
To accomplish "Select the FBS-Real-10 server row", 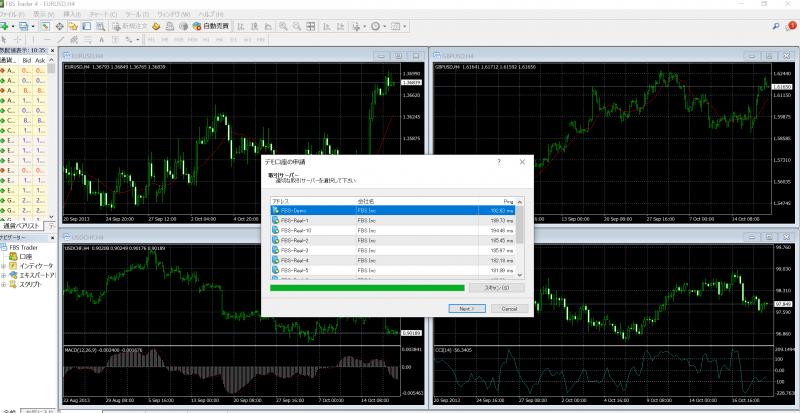I will pos(392,230).
